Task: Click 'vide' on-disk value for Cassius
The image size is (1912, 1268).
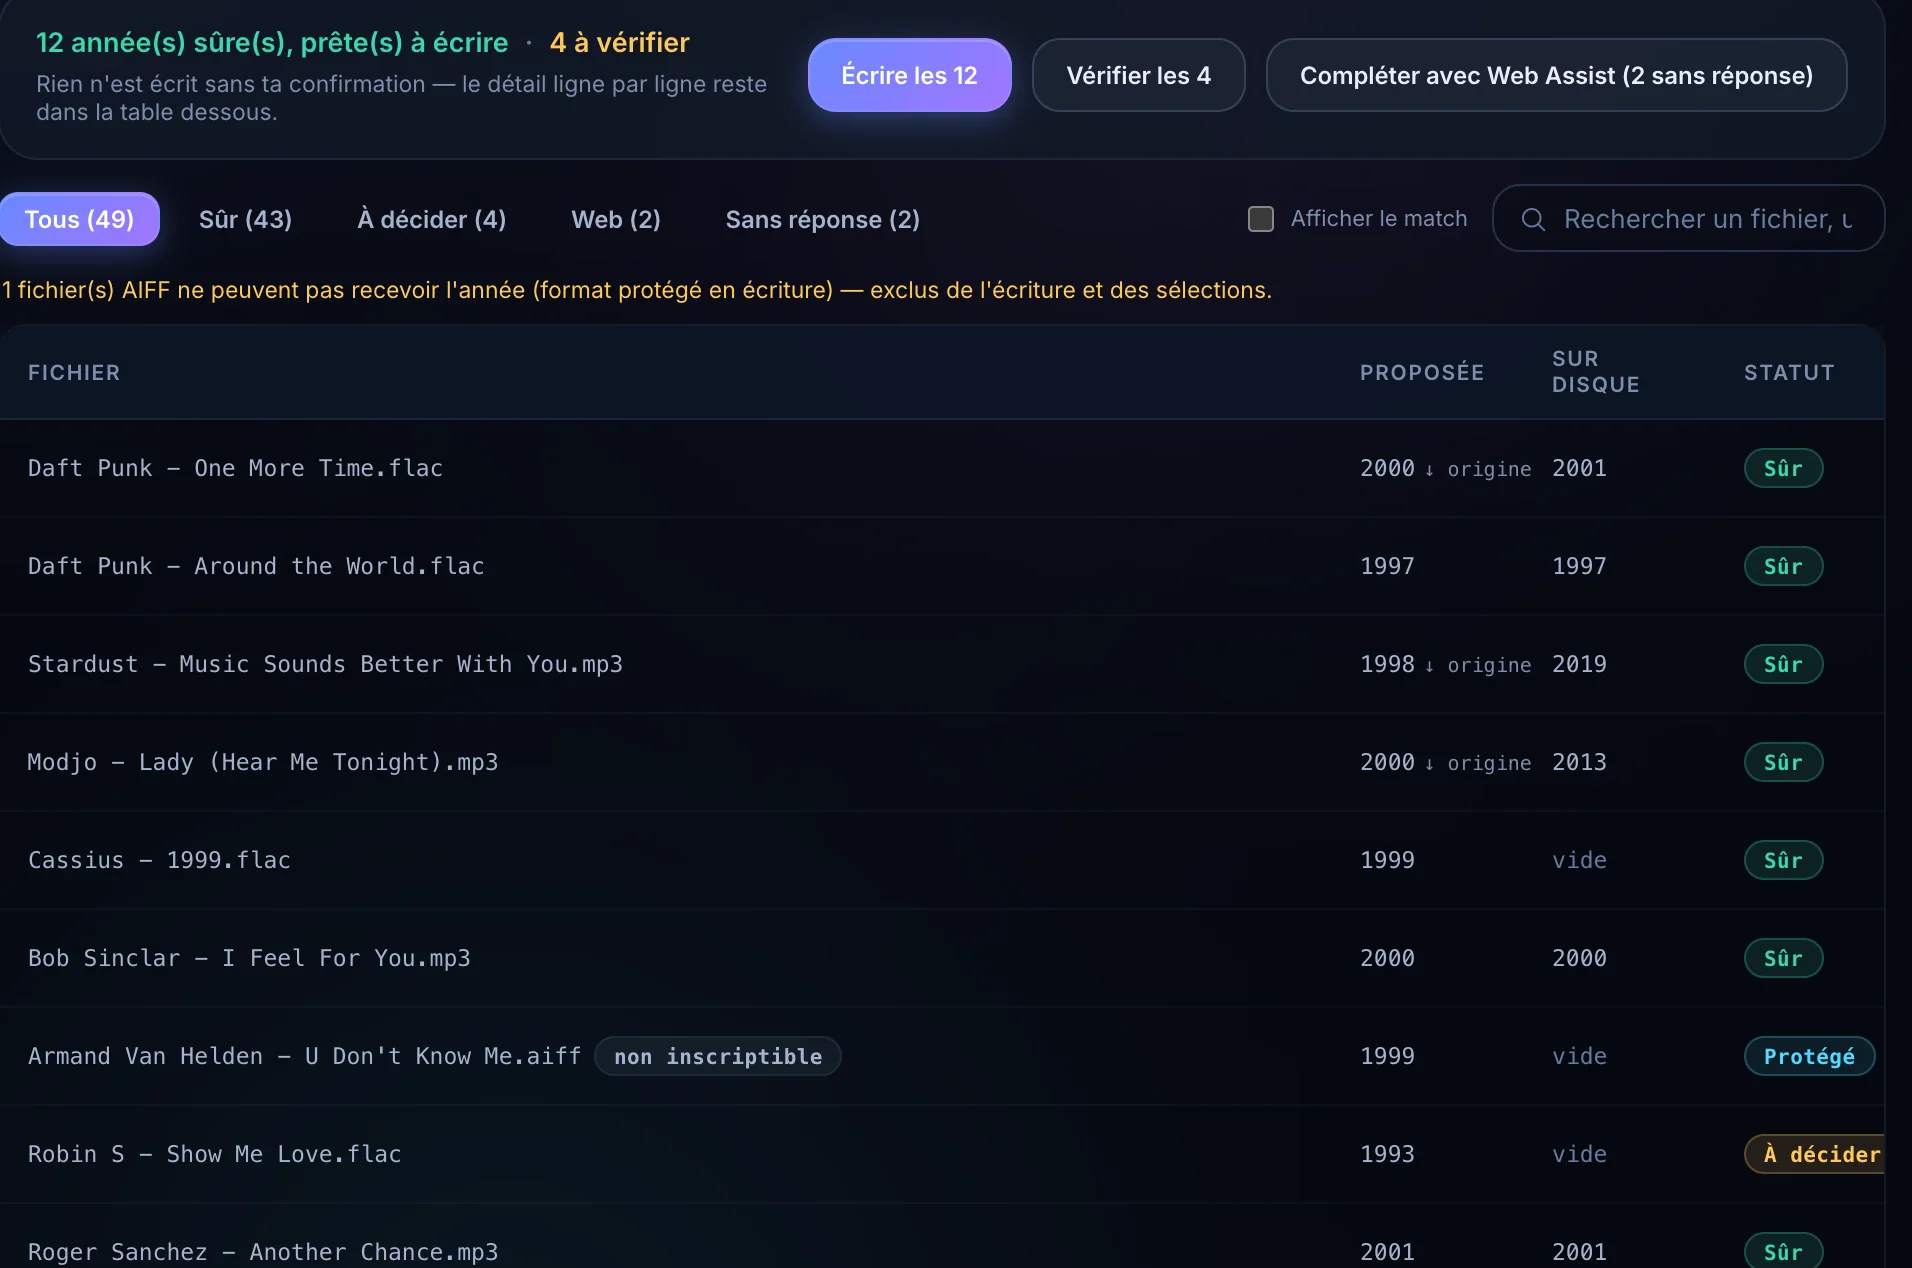Action: tap(1579, 860)
